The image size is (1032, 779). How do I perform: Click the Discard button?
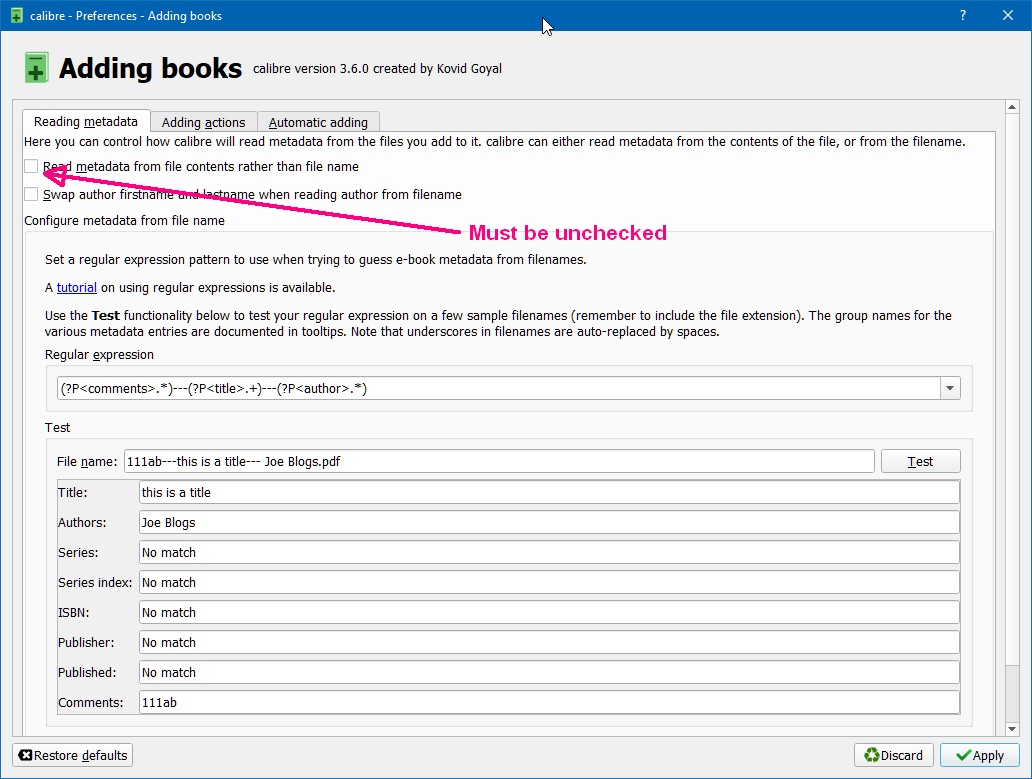coord(893,755)
